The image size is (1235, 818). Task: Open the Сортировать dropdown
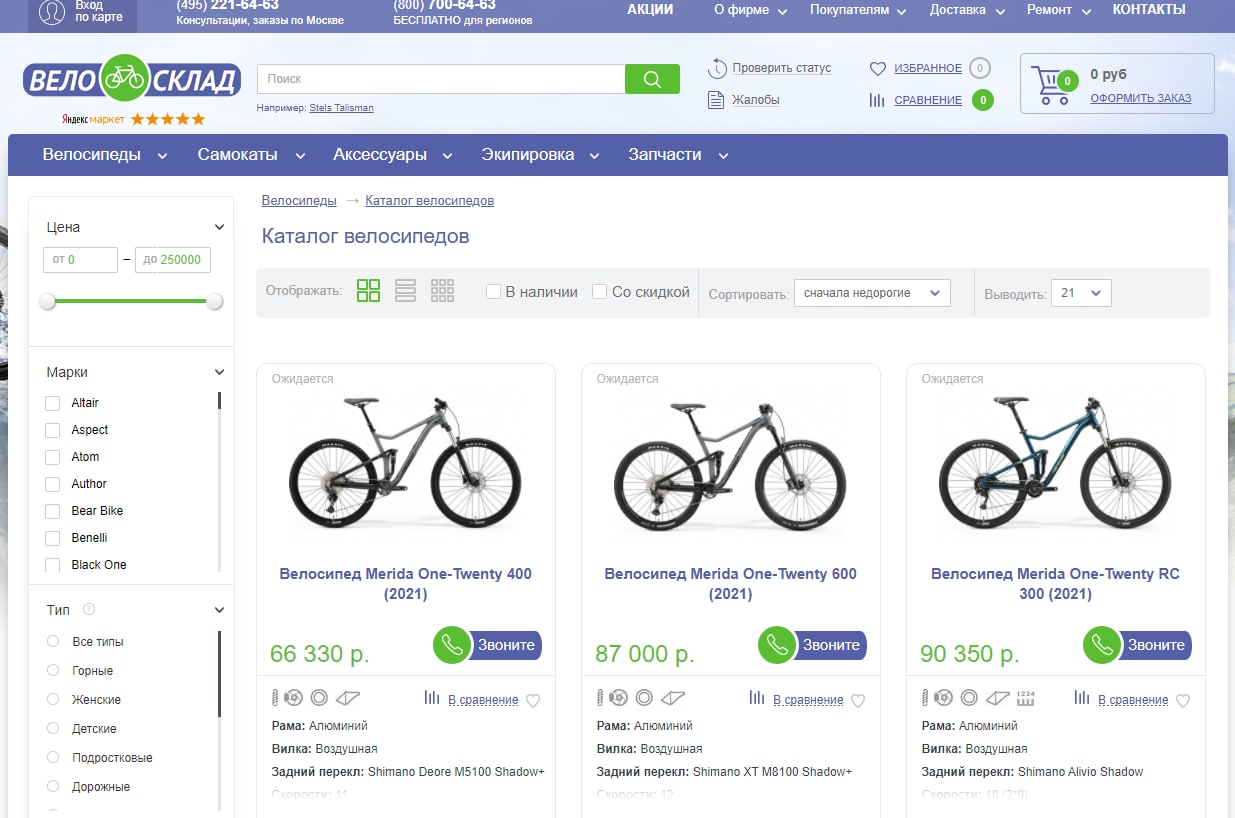click(x=872, y=293)
